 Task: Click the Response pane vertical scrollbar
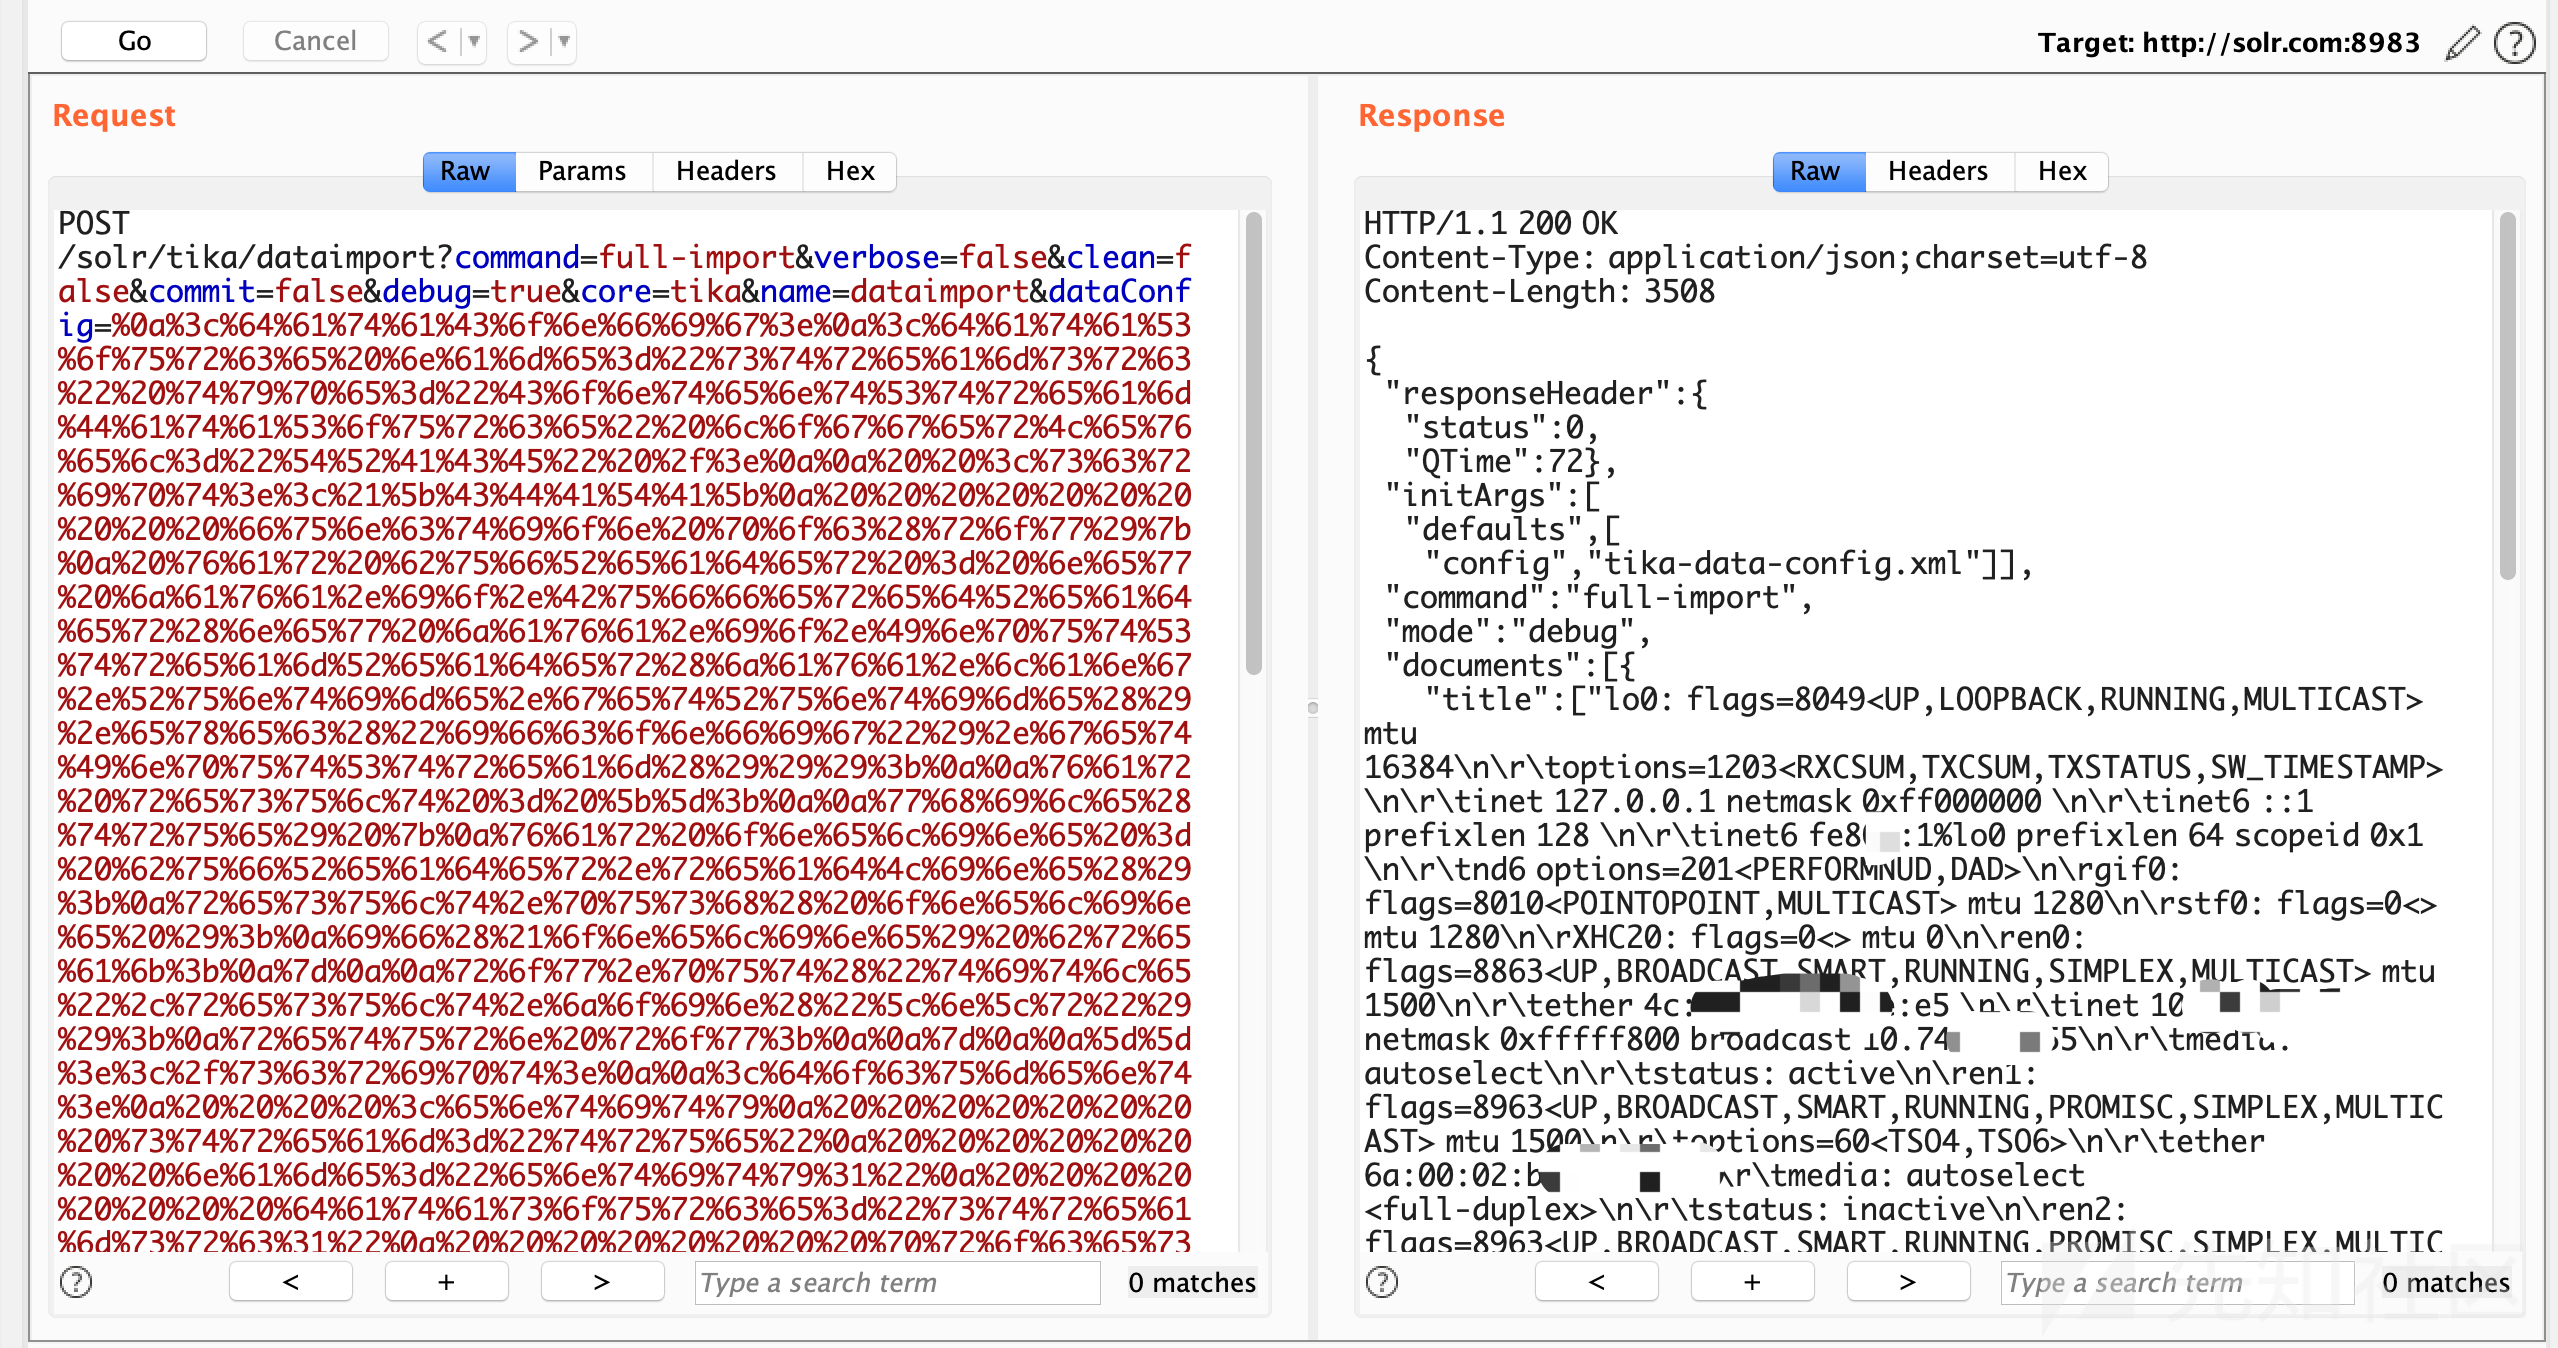pyautogui.click(x=2507, y=396)
